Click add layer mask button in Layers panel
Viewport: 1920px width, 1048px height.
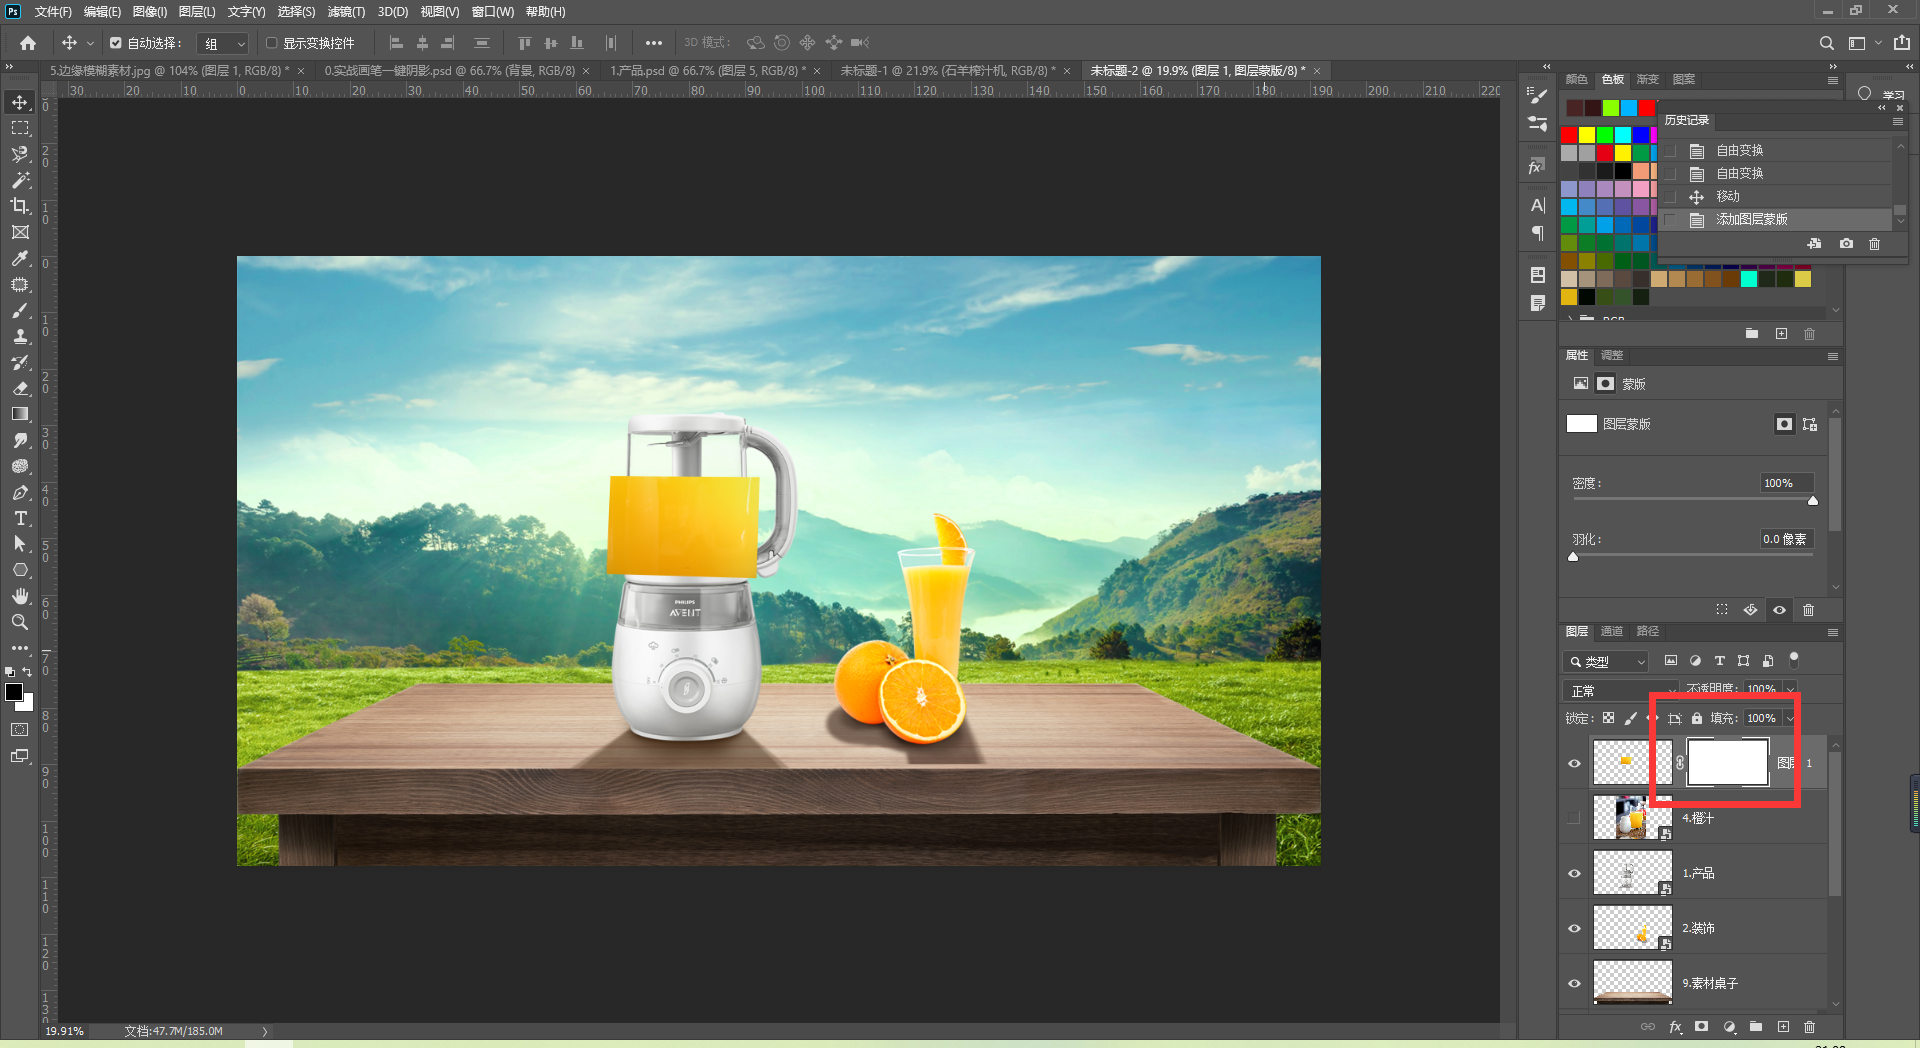pyautogui.click(x=1701, y=1027)
